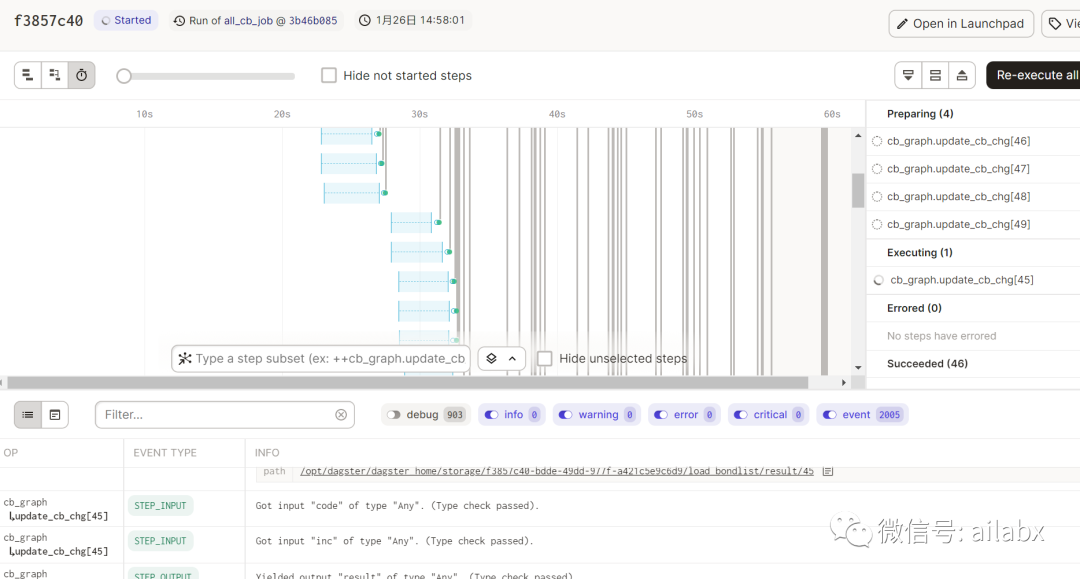Click the top panel layout icon

click(x=962, y=75)
